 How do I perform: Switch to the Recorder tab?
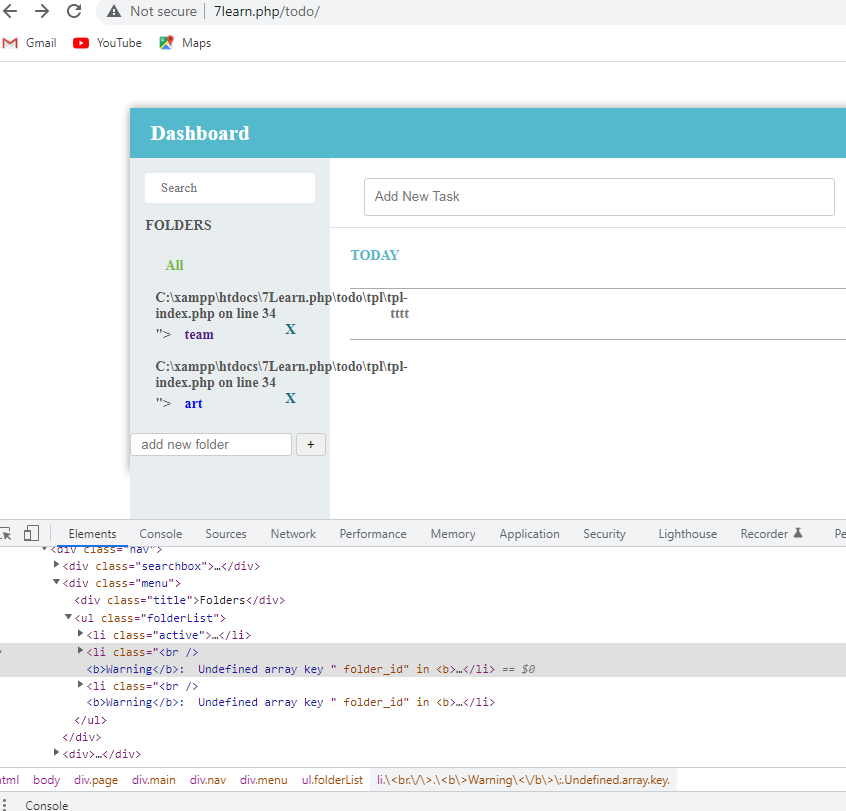click(771, 534)
